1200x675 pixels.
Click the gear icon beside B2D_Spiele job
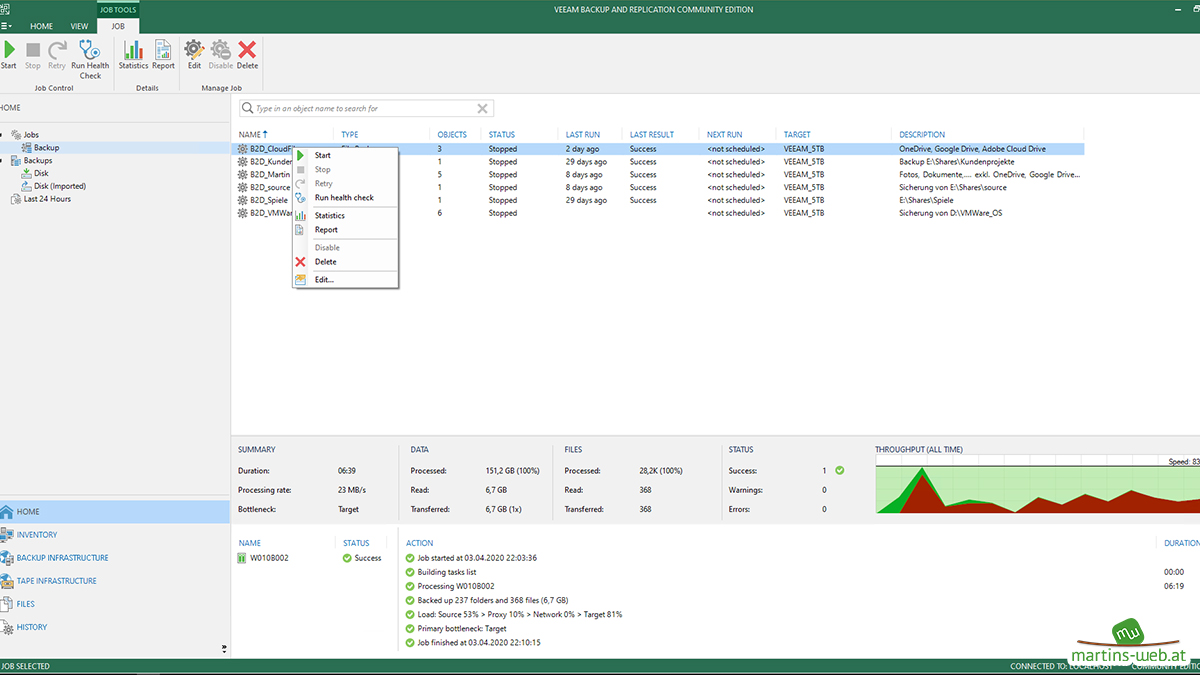click(x=243, y=201)
